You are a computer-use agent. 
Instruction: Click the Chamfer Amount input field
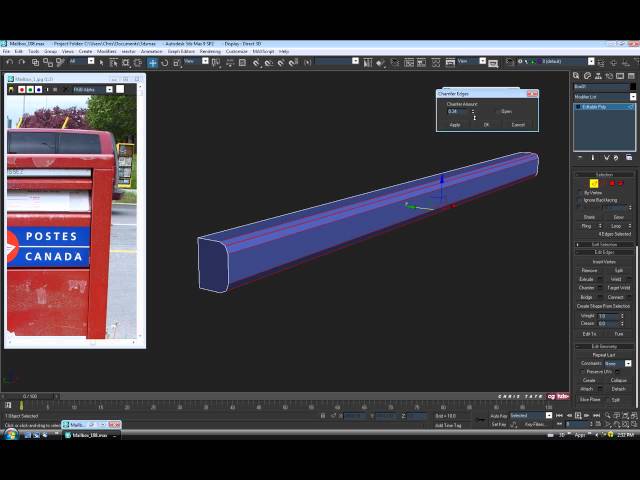click(x=457, y=111)
